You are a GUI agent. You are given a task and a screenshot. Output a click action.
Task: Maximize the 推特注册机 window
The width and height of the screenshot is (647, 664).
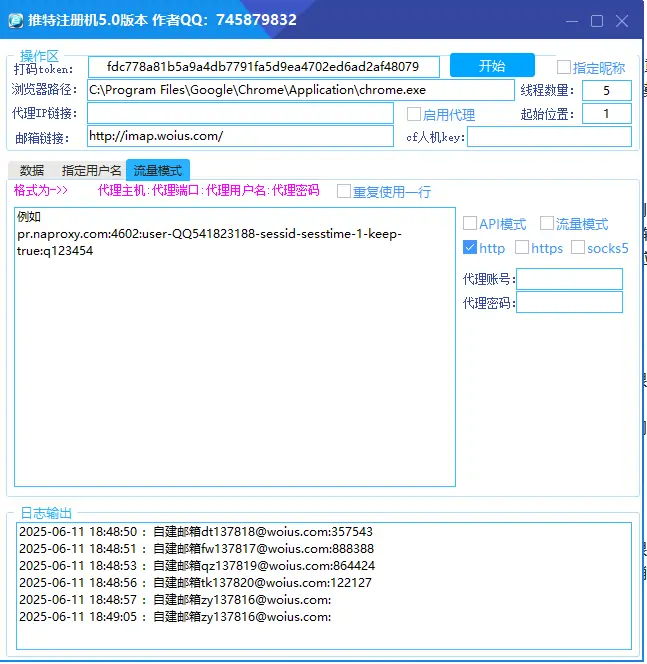597,20
